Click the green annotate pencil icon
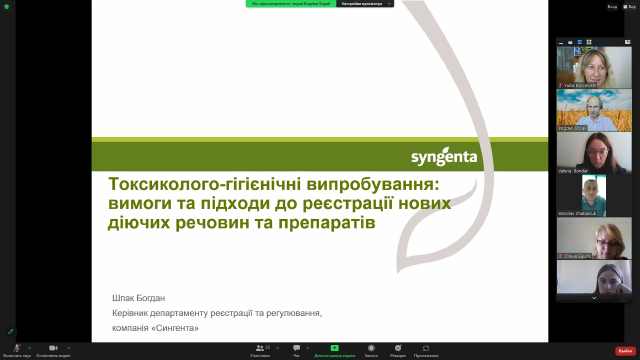The height and width of the screenshot is (360, 640). (11, 331)
